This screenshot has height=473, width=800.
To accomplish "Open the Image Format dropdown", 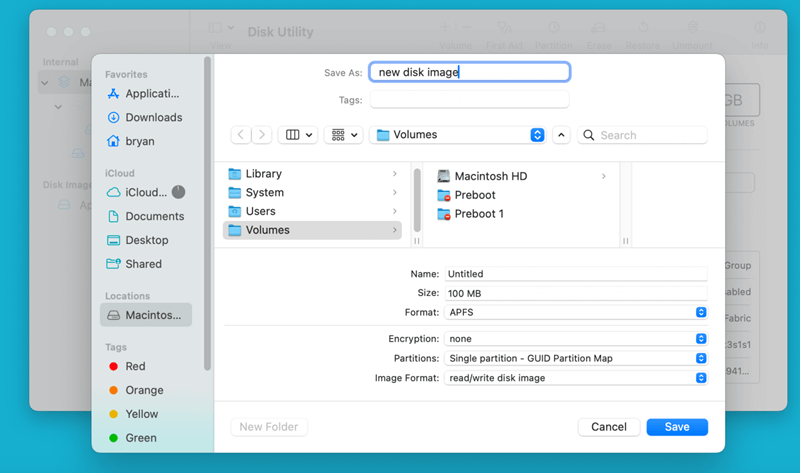I will tap(576, 378).
